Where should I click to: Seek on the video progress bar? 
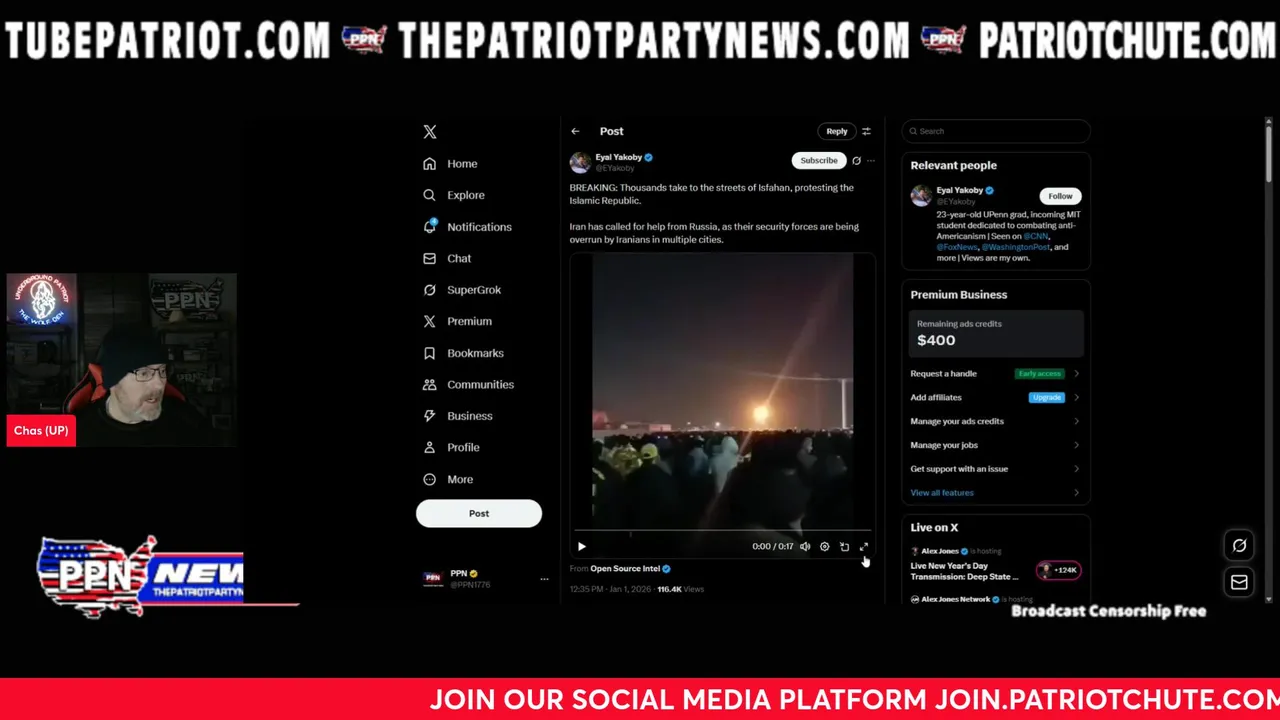tap(722, 532)
